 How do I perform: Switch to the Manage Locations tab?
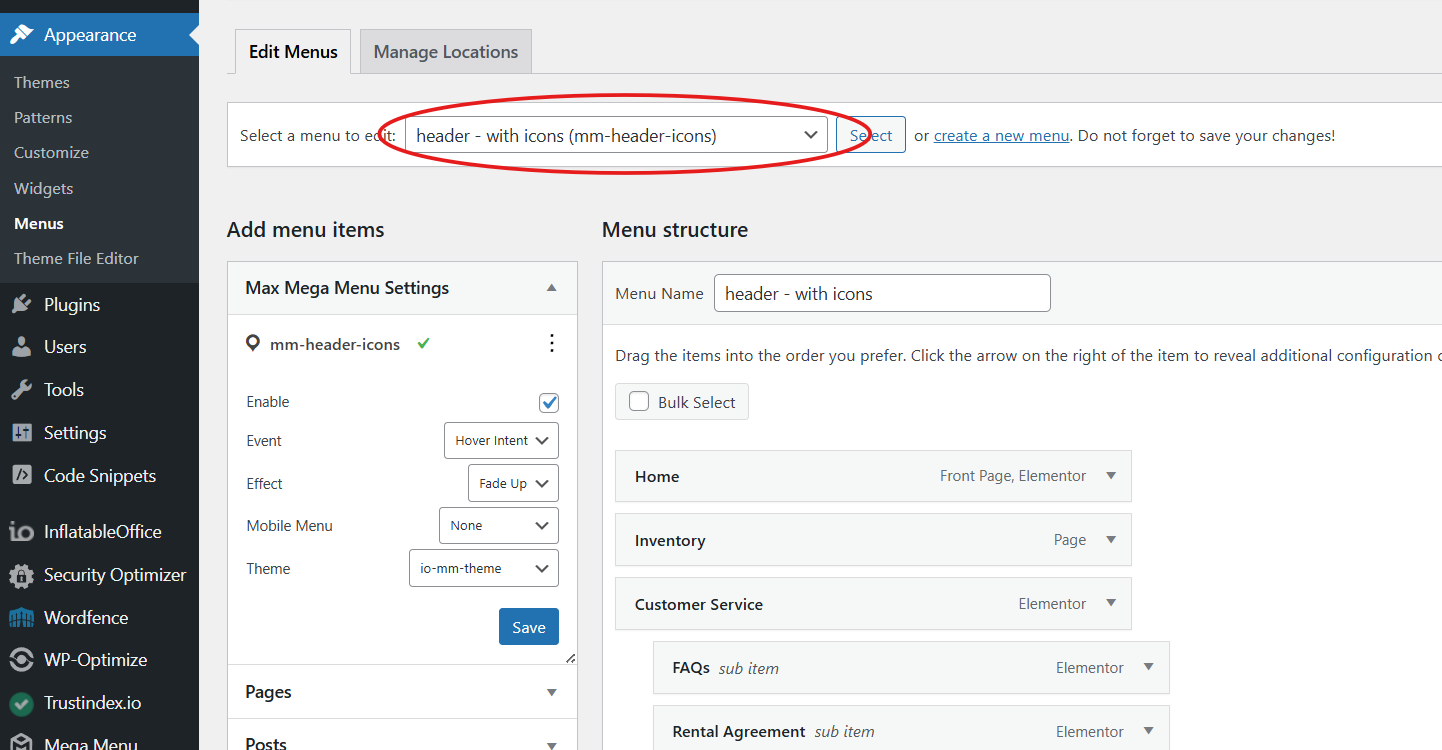(446, 52)
